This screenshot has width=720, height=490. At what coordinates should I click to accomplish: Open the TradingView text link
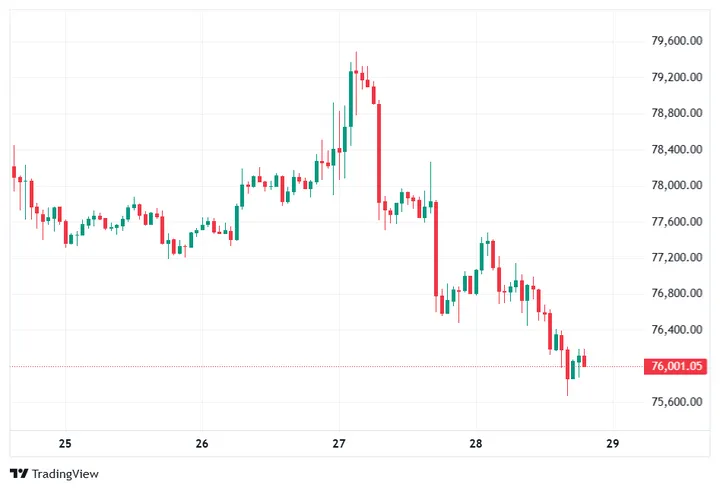click(64, 473)
